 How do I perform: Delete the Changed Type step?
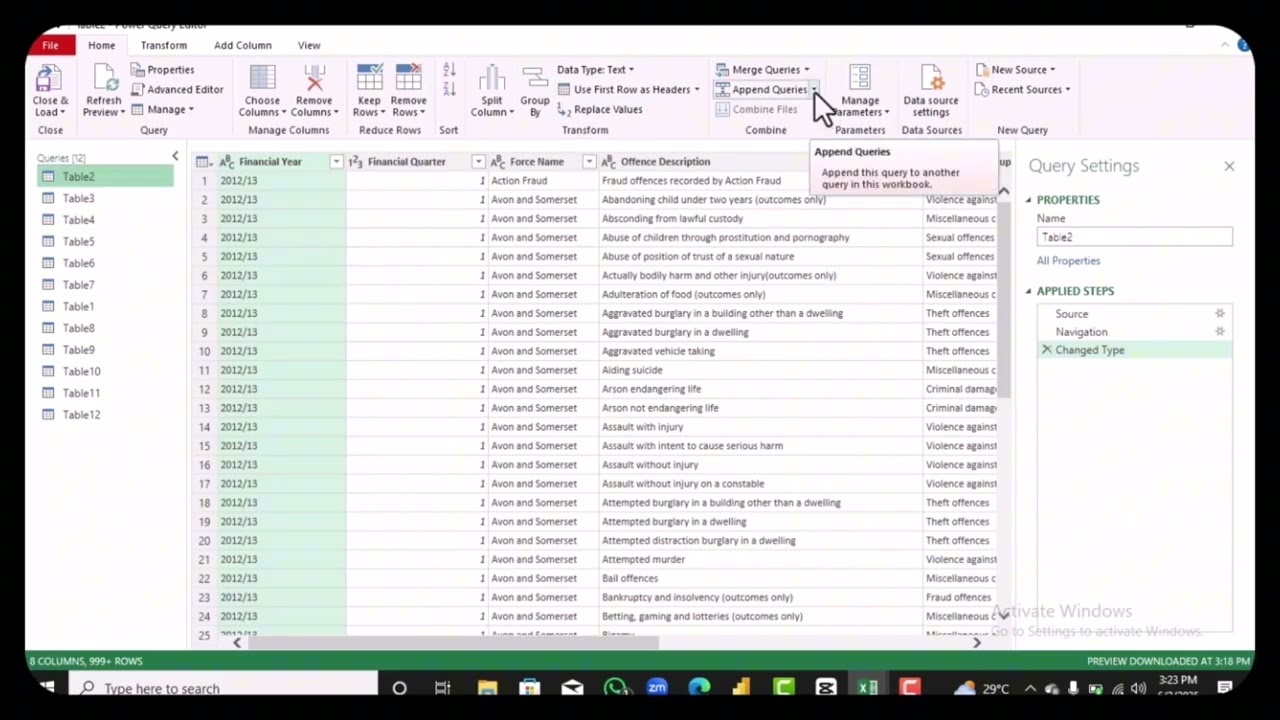pos(1046,350)
